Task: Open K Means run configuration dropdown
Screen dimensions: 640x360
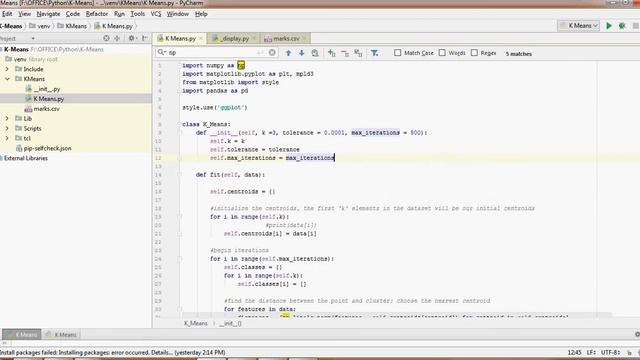Action: [579, 26]
